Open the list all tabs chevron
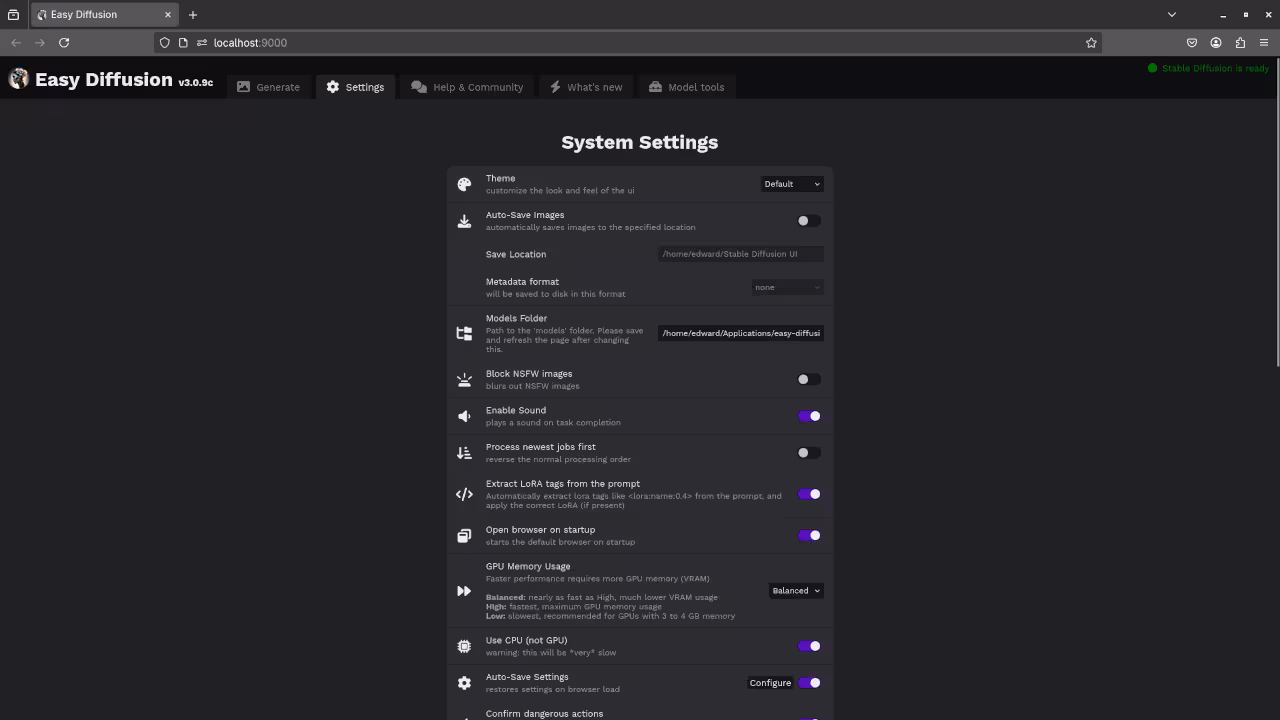This screenshot has height=720, width=1280. (1172, 14)
